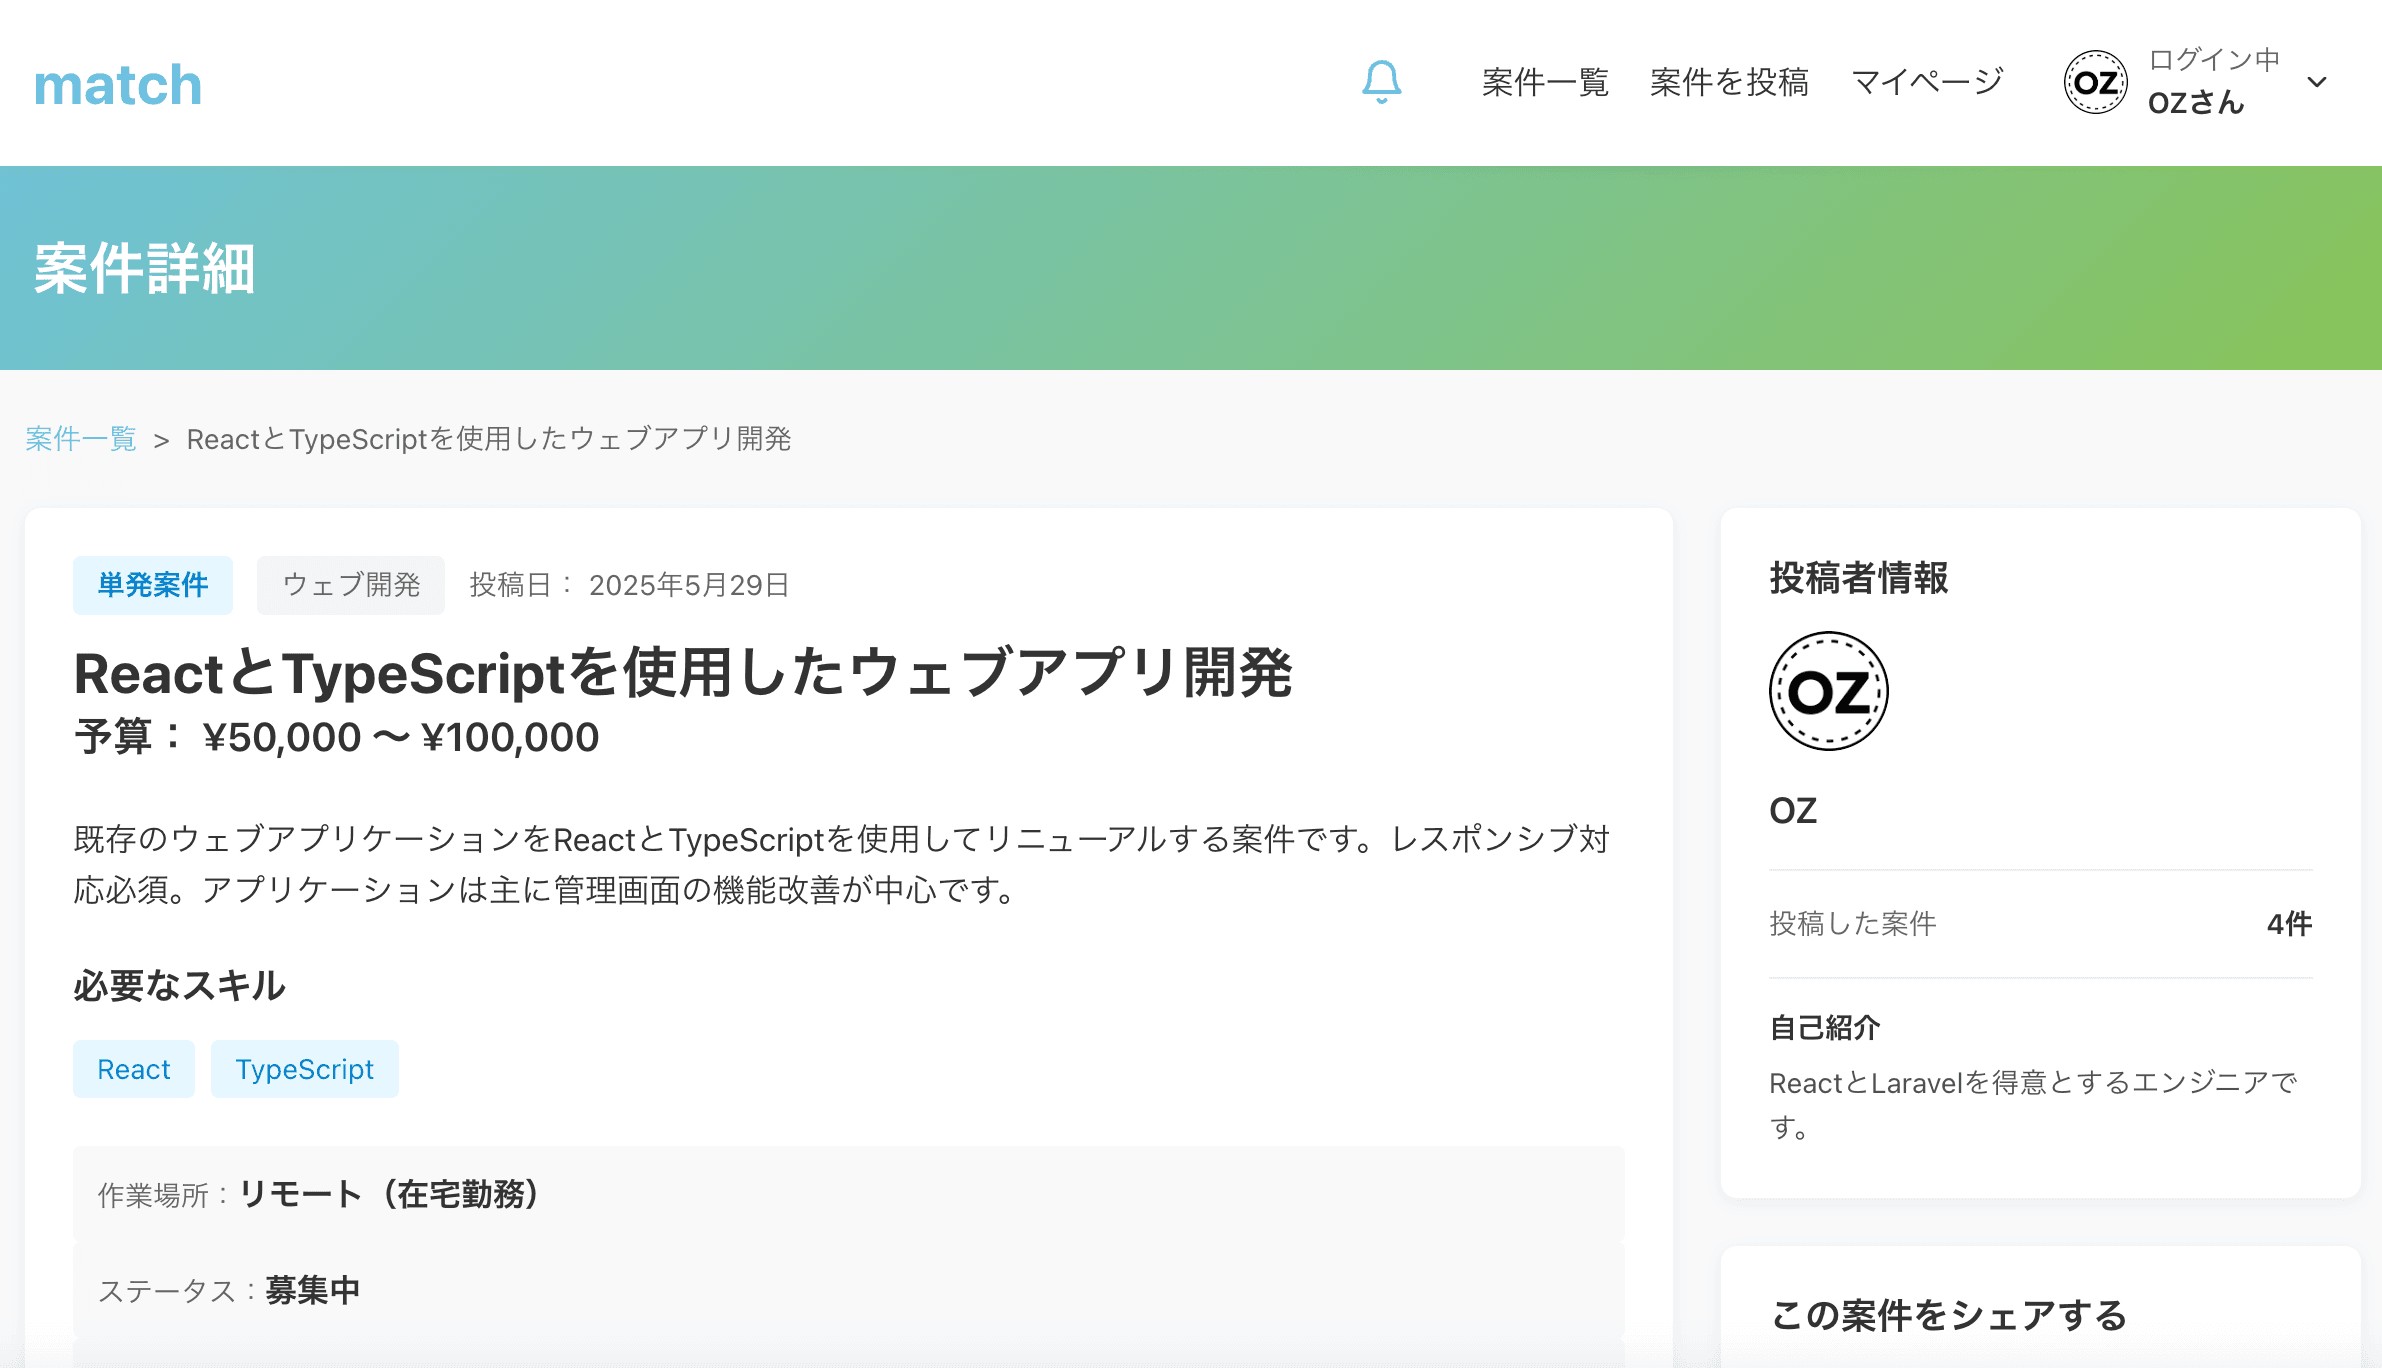Click the この案件をシェアする heading
This screenshot has width=2382, height=1368.
click(x=1949, y=1316)
